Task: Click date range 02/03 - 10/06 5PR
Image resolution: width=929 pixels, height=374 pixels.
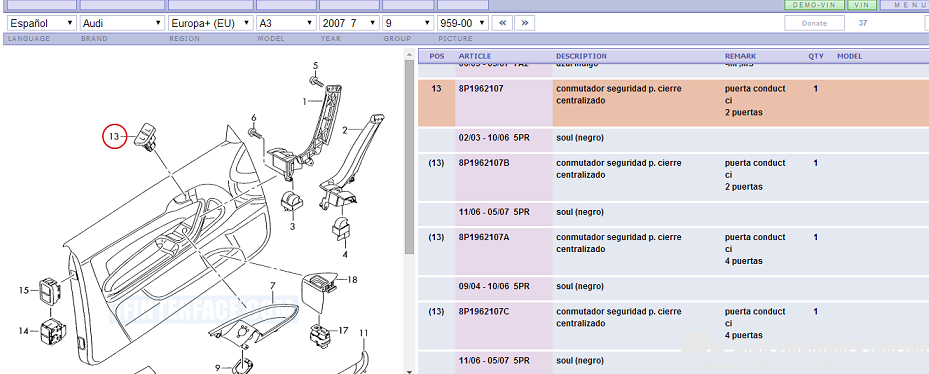Action: coord(494,138)
